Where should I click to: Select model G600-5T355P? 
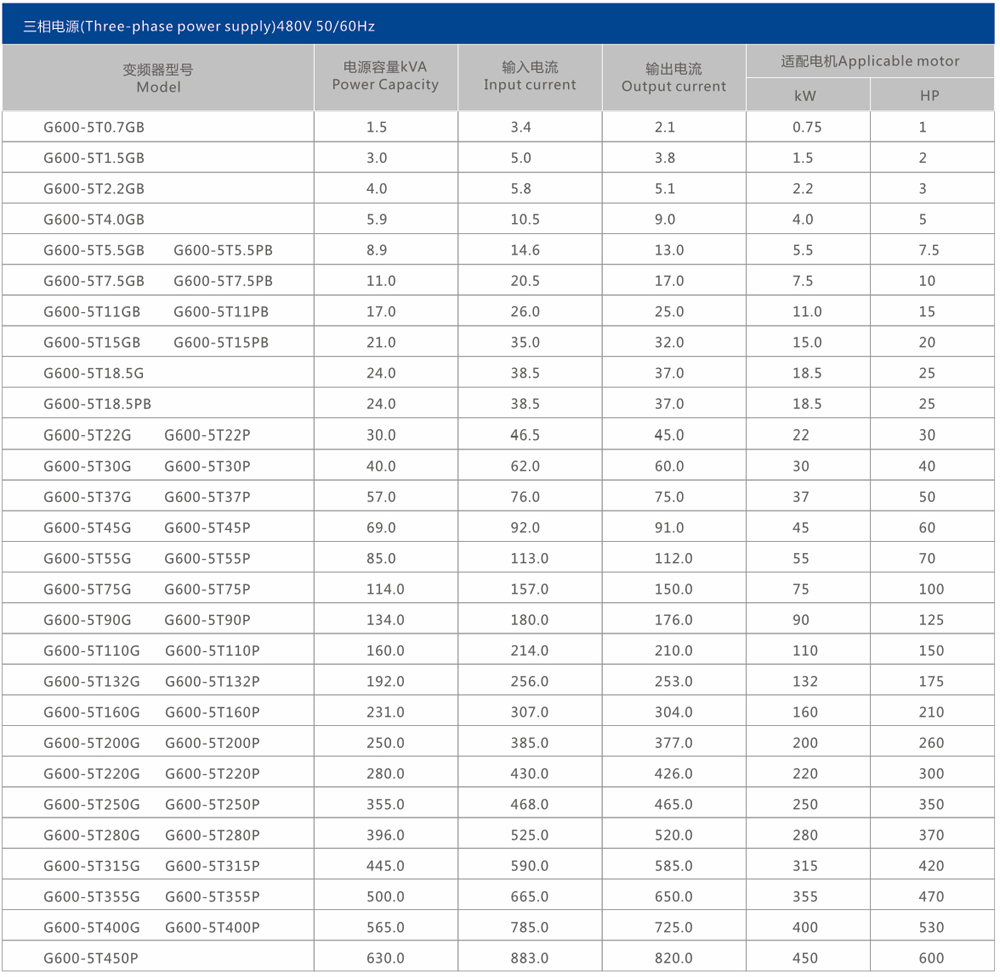click(212, 897)
